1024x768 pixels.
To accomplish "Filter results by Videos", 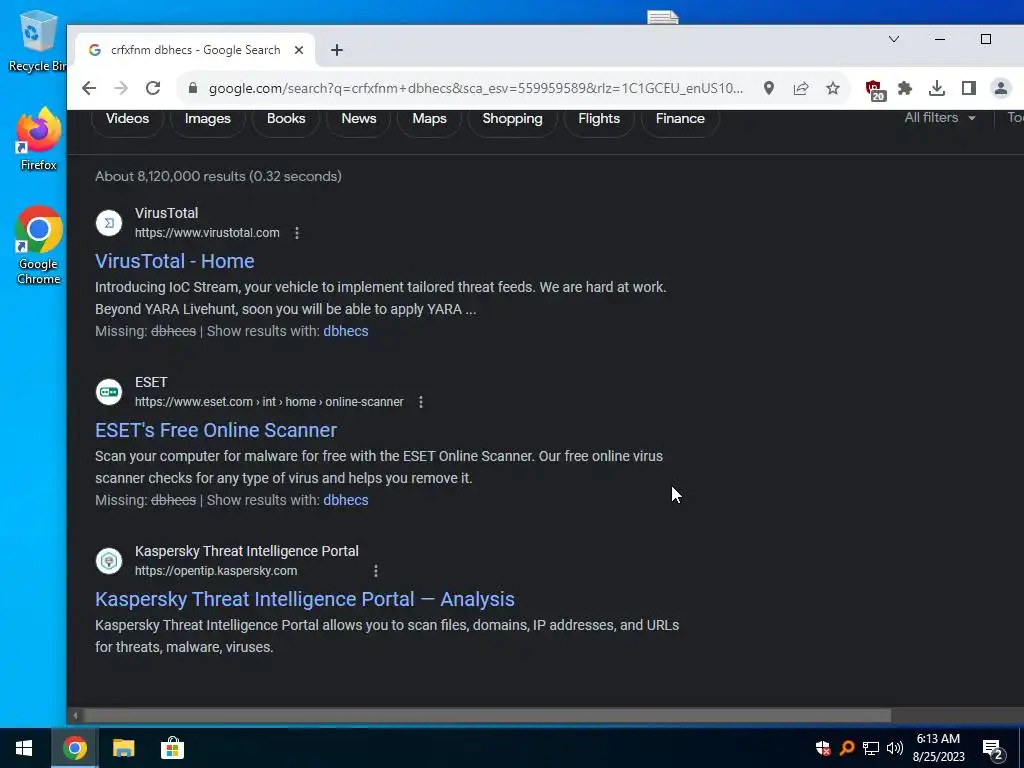I will (127, 119).
